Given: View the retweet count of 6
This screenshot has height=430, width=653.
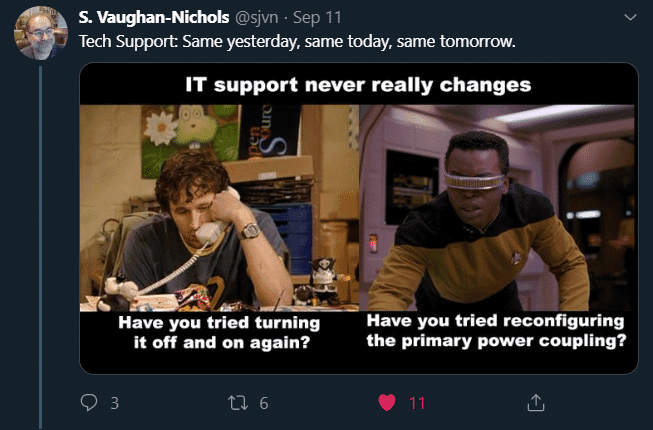Looking at the screenshot, I should coord(264,403).
